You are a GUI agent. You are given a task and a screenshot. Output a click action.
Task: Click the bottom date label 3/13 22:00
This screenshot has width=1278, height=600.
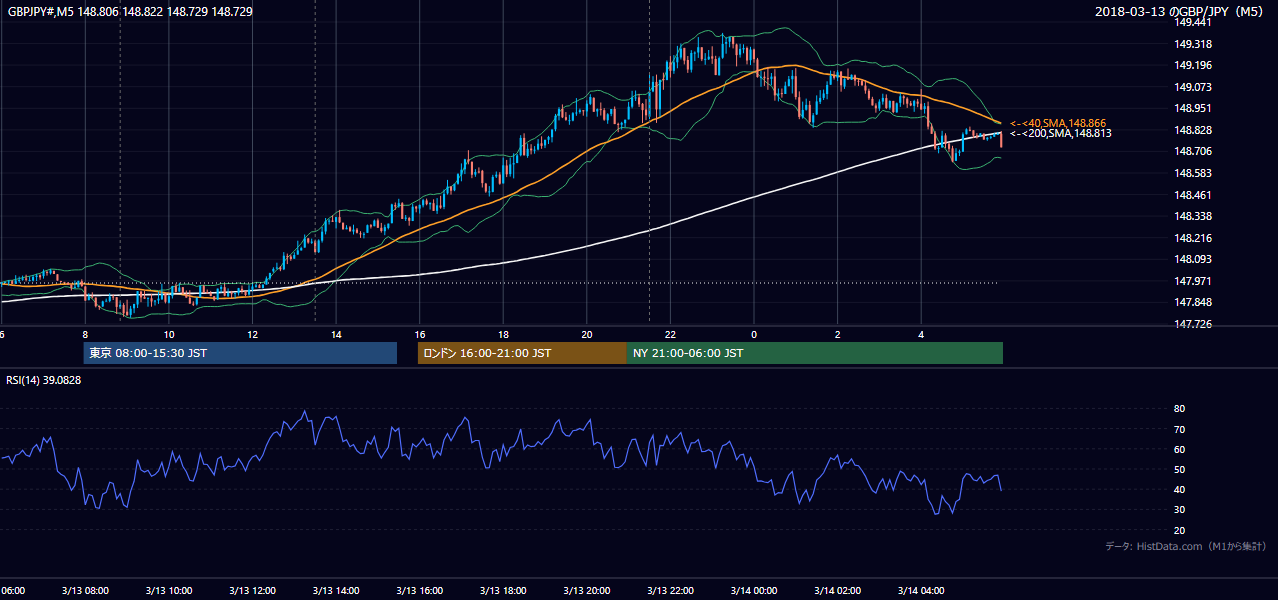(670, 591)
